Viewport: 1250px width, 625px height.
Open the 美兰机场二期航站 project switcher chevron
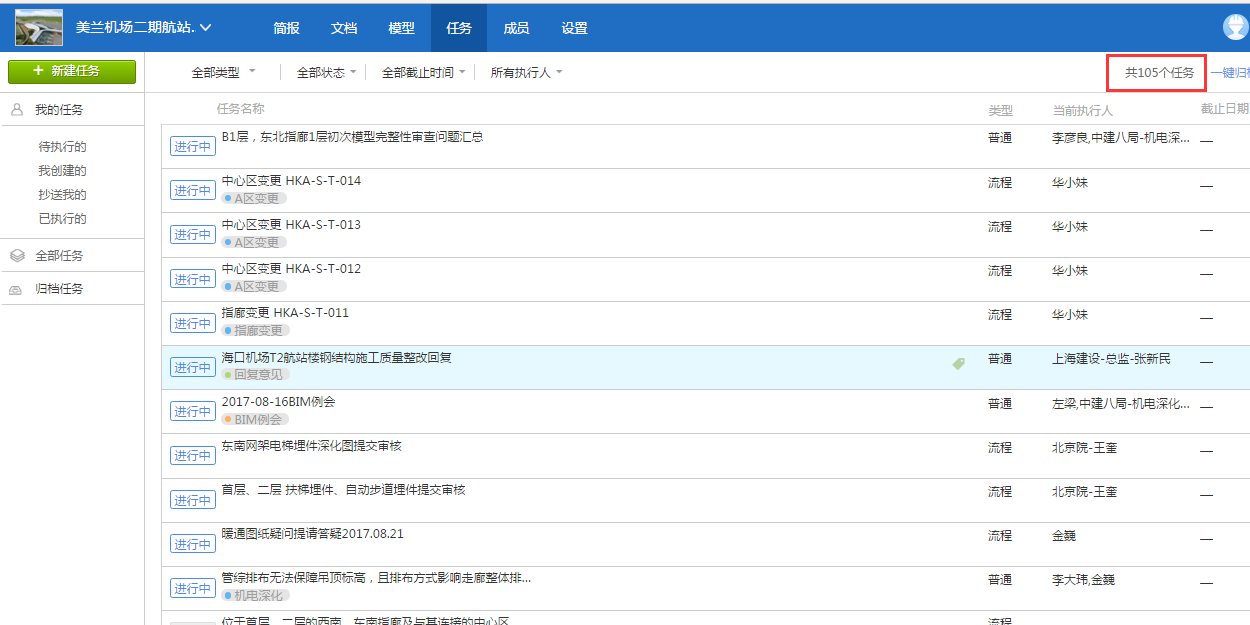[207, 27]
